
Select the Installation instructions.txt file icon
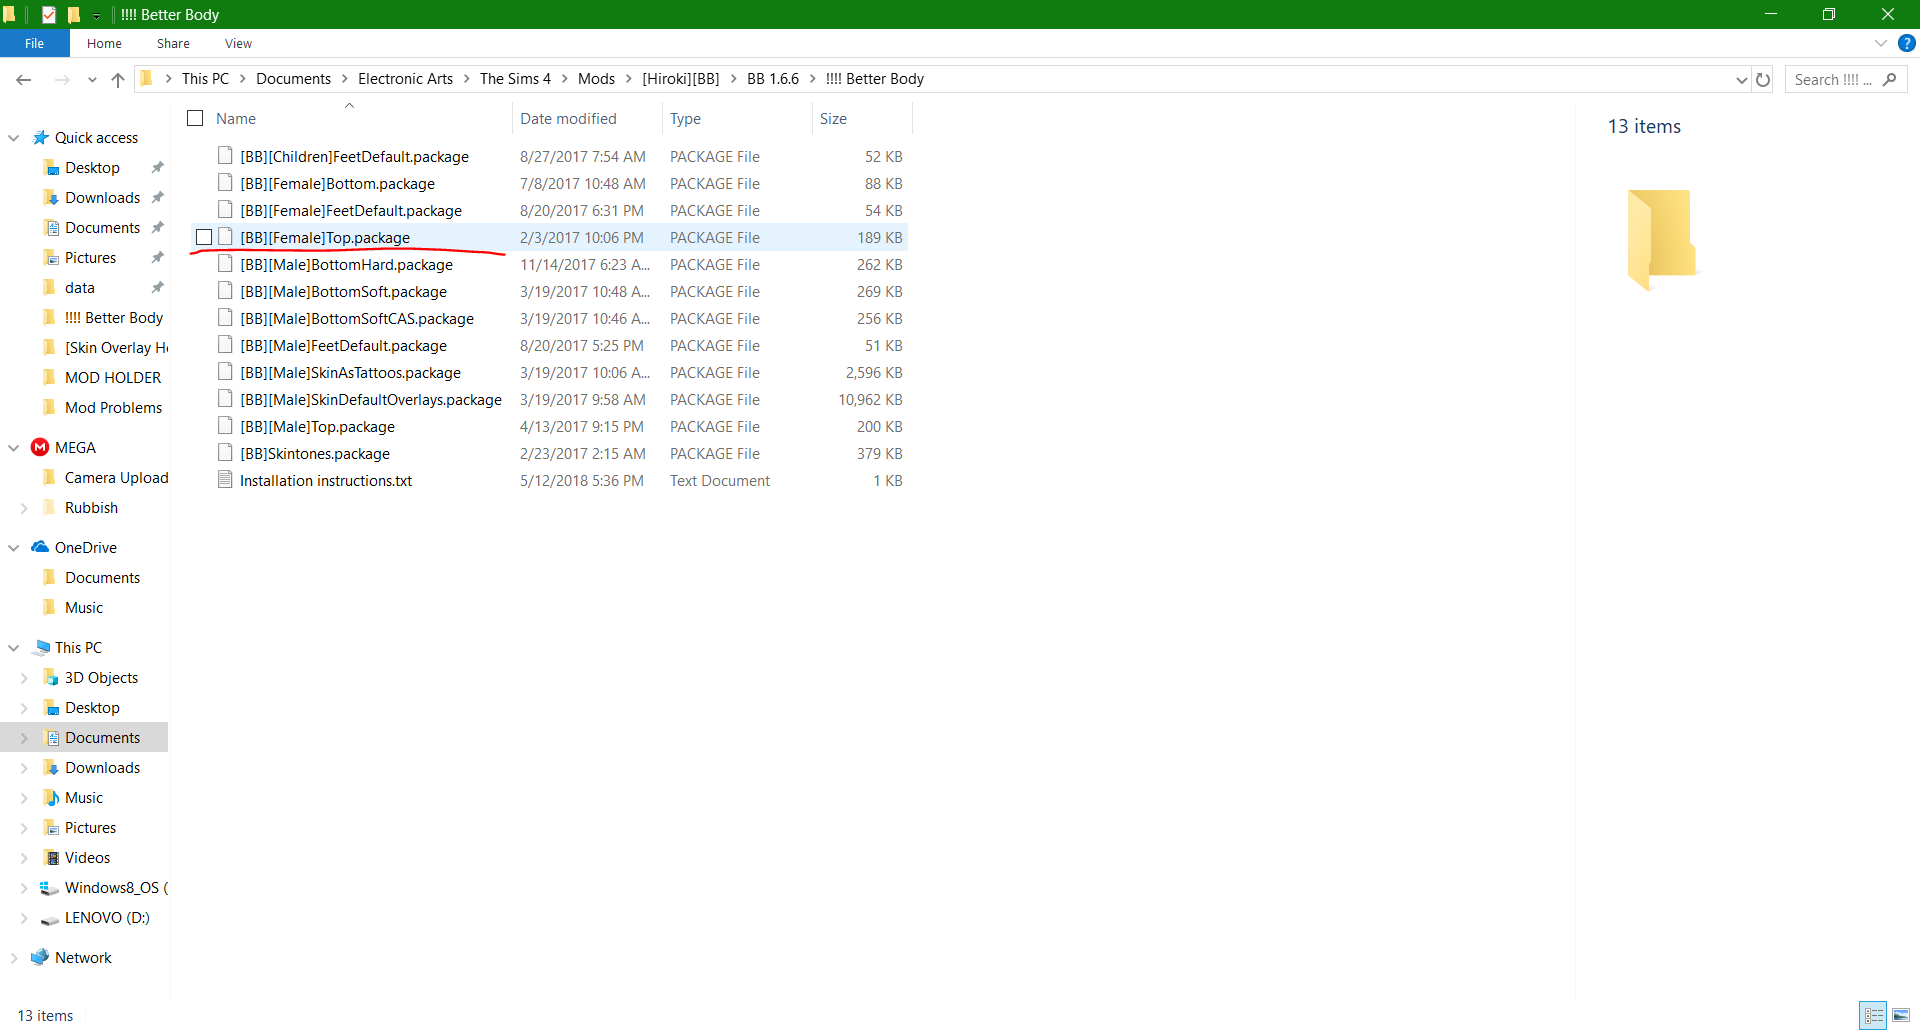225,480
